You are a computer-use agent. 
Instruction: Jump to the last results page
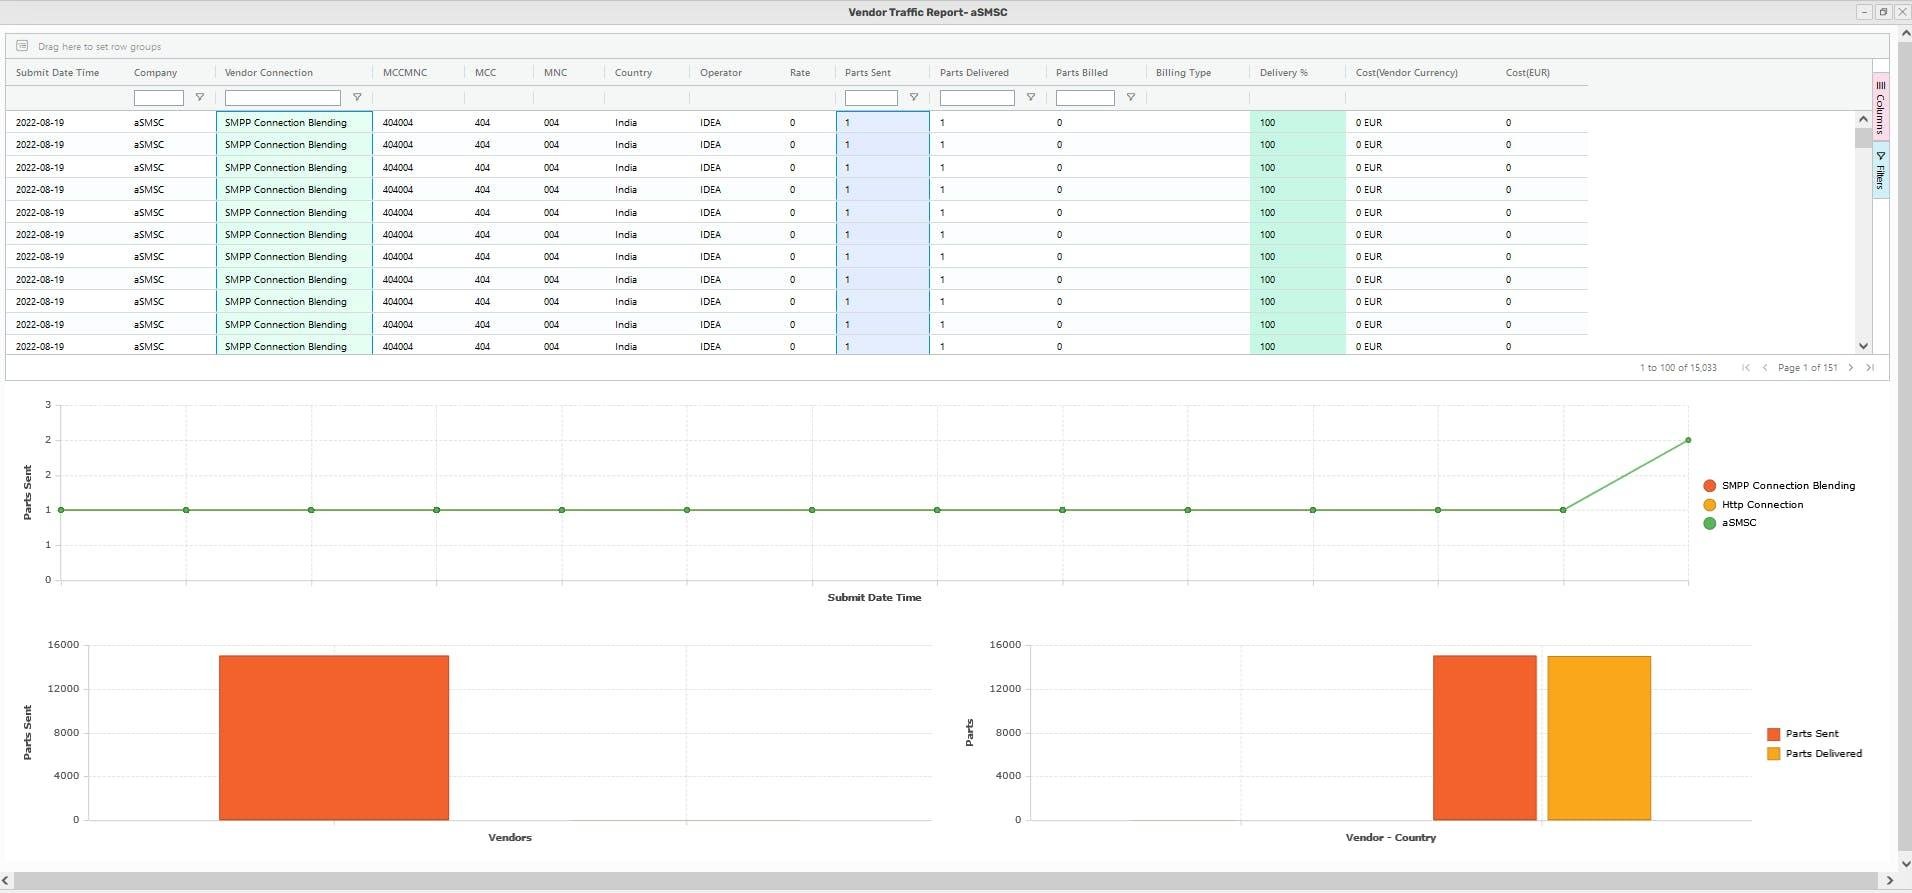(1870, 368)
